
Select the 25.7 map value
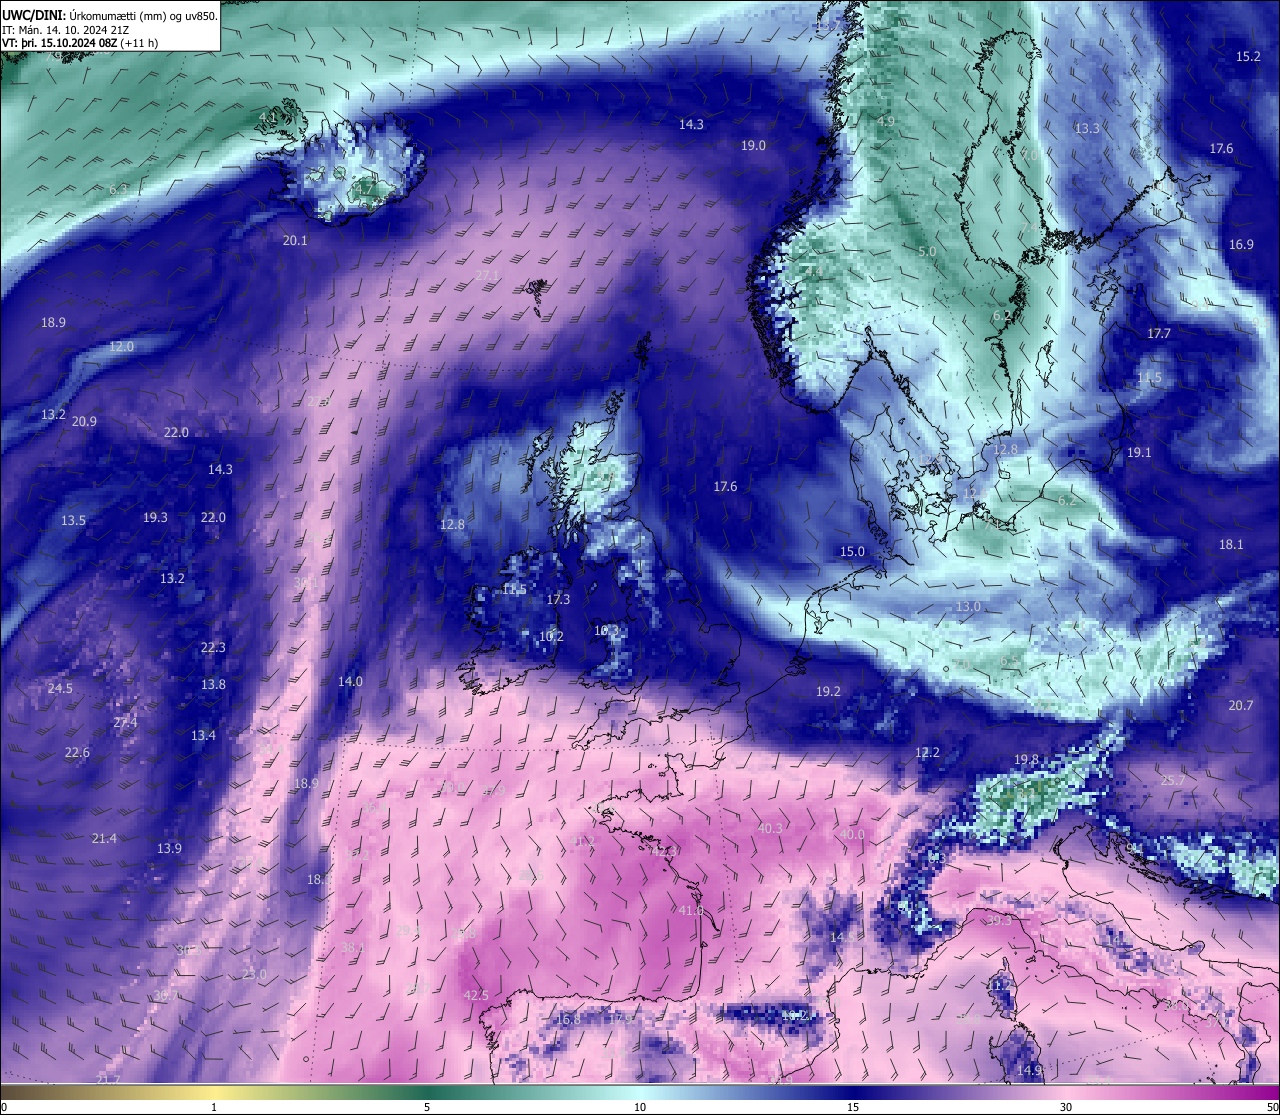click(x=1172, y=781)
